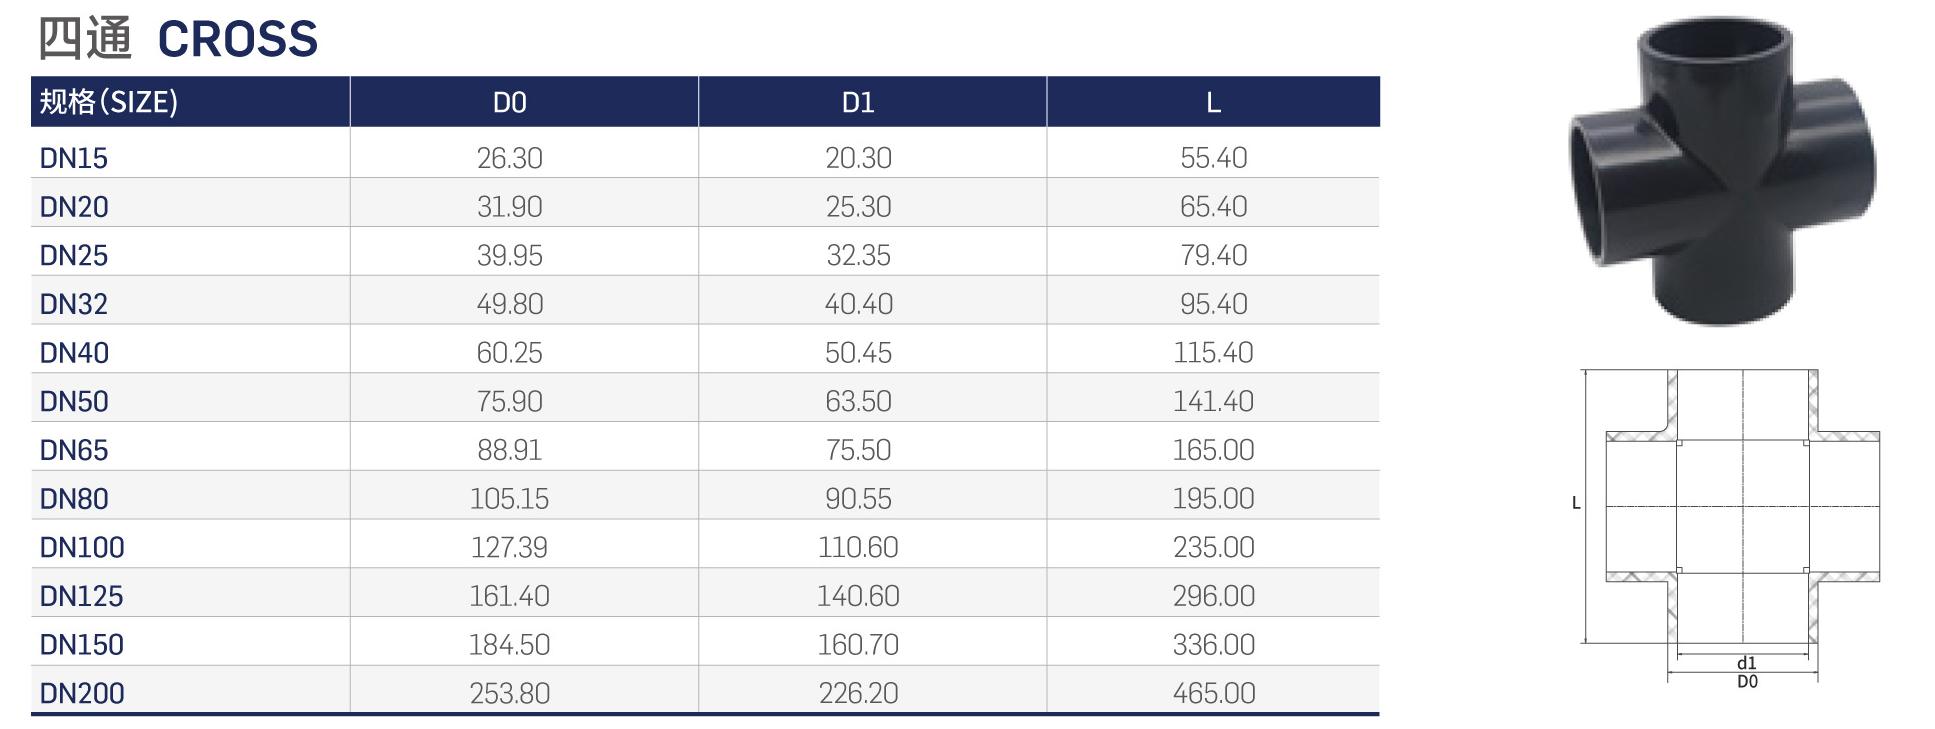1935x729 pixels.
Task: Click the 四通 CROSS title heading
Action: pyautogui.click(x=178, y=39)
